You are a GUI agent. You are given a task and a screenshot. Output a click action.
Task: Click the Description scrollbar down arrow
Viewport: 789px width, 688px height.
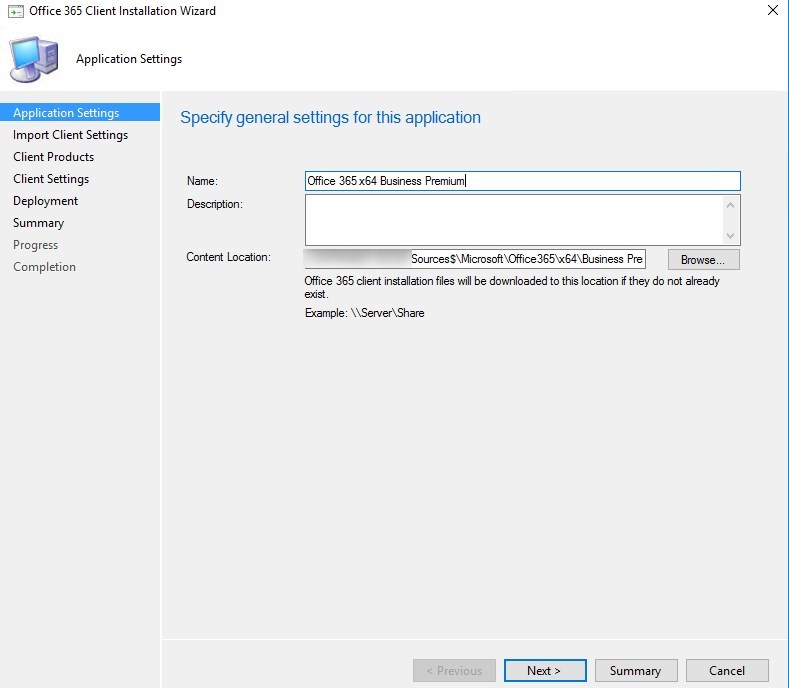(731, 236)
